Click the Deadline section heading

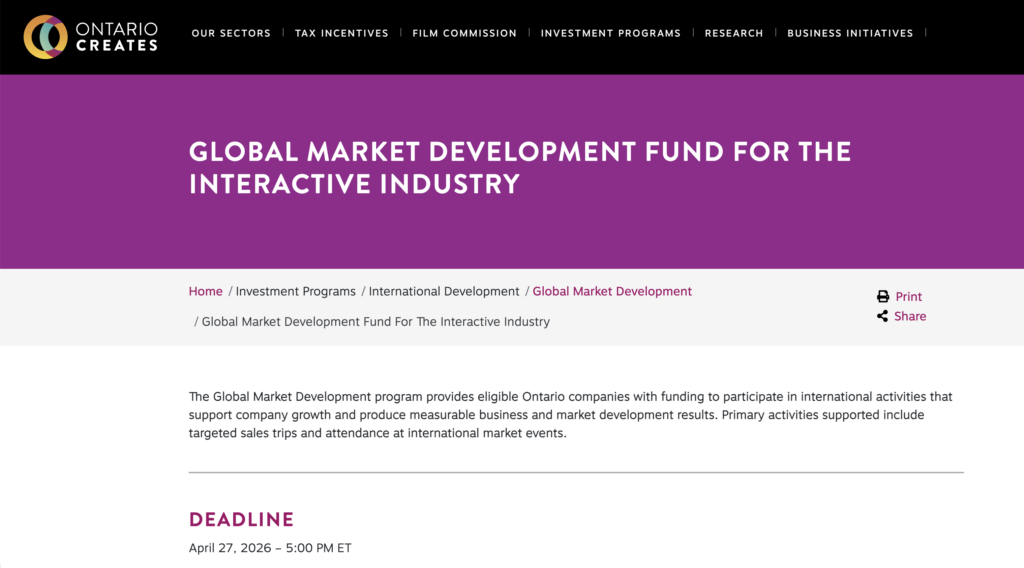241,519
